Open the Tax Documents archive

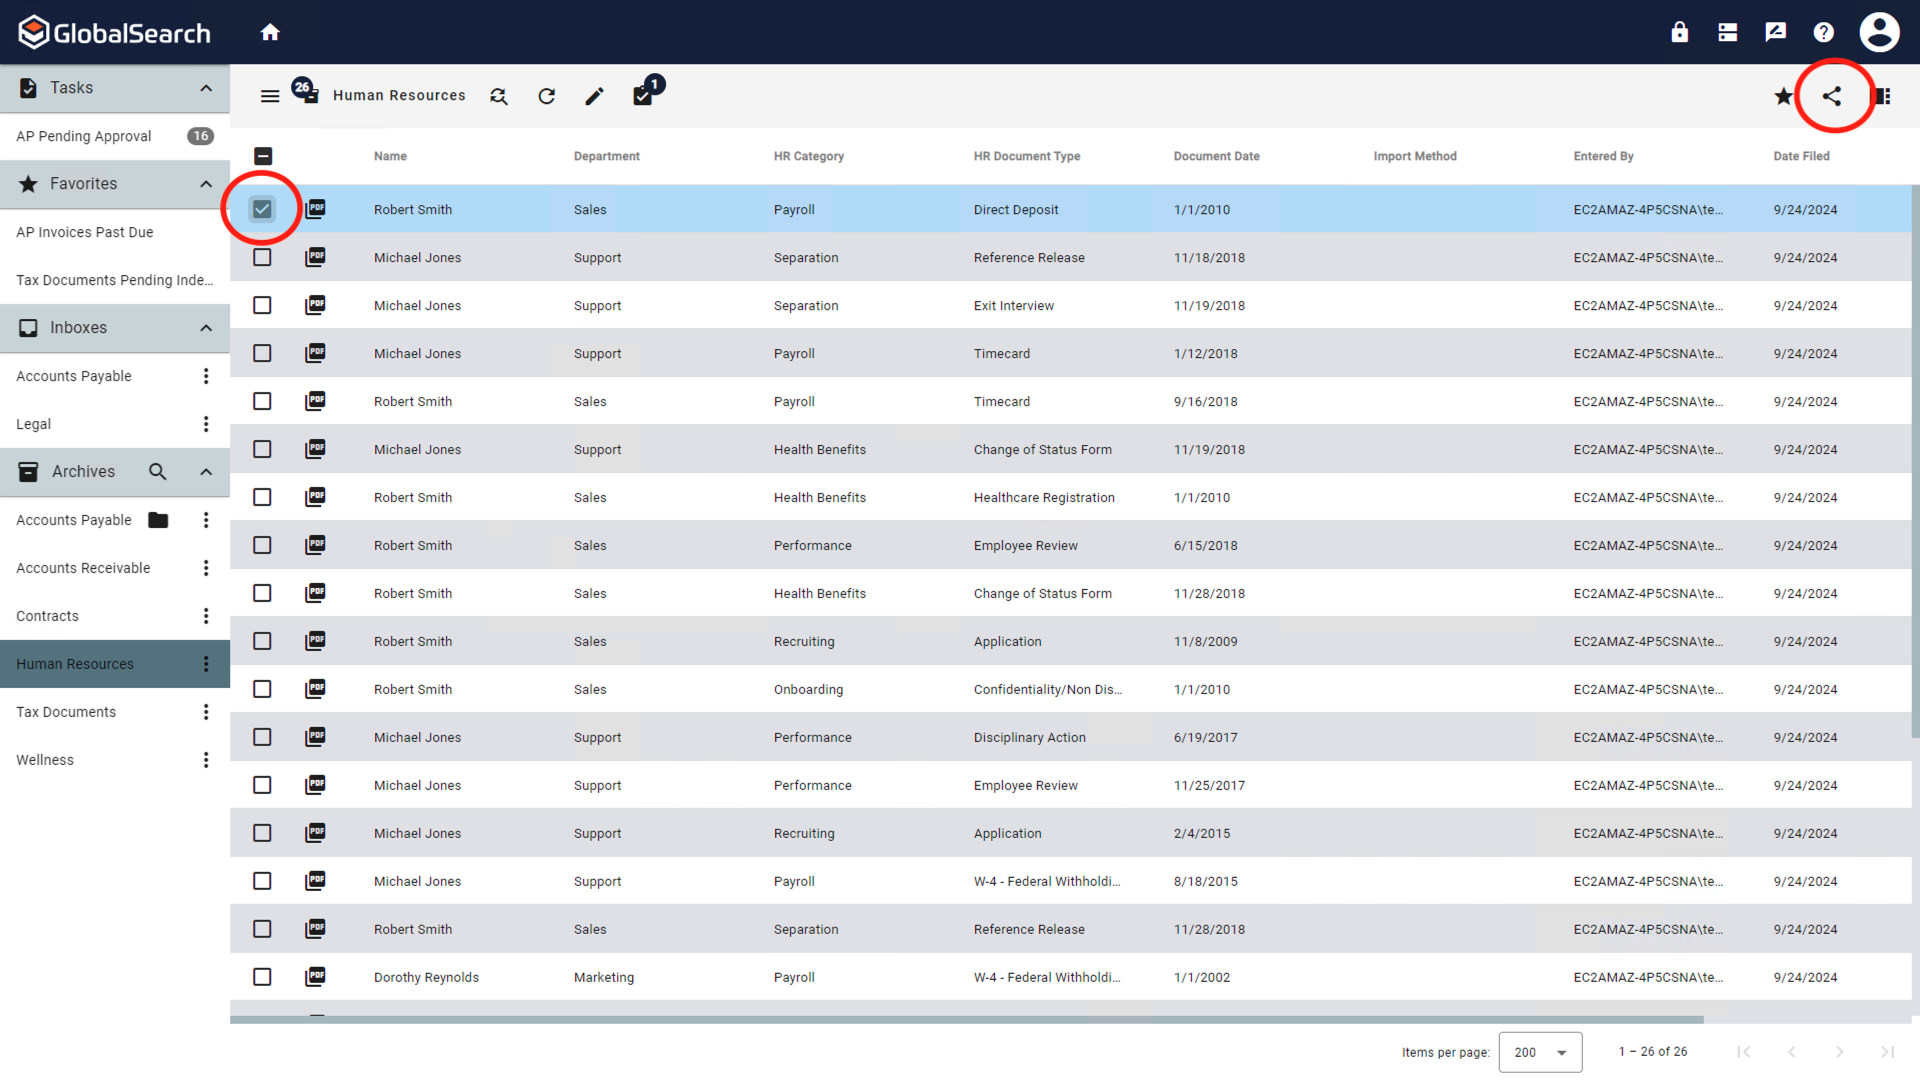click(66, 712)
